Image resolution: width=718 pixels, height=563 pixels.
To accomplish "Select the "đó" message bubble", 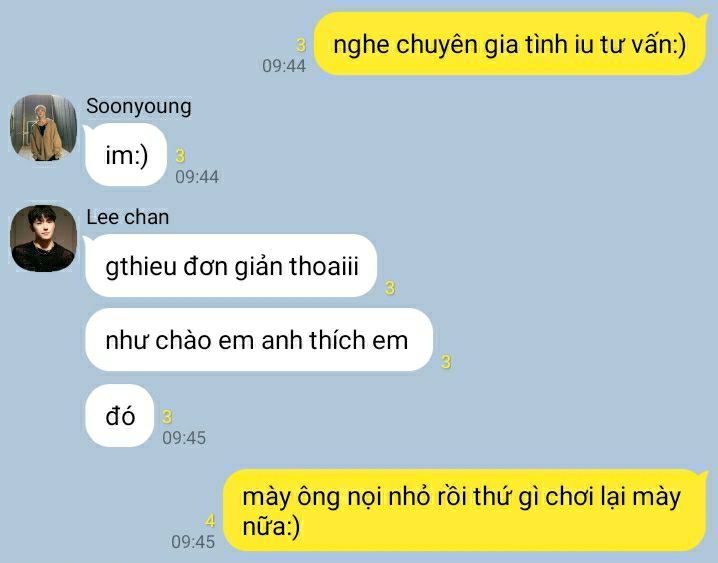I will (x=120, y=416).
